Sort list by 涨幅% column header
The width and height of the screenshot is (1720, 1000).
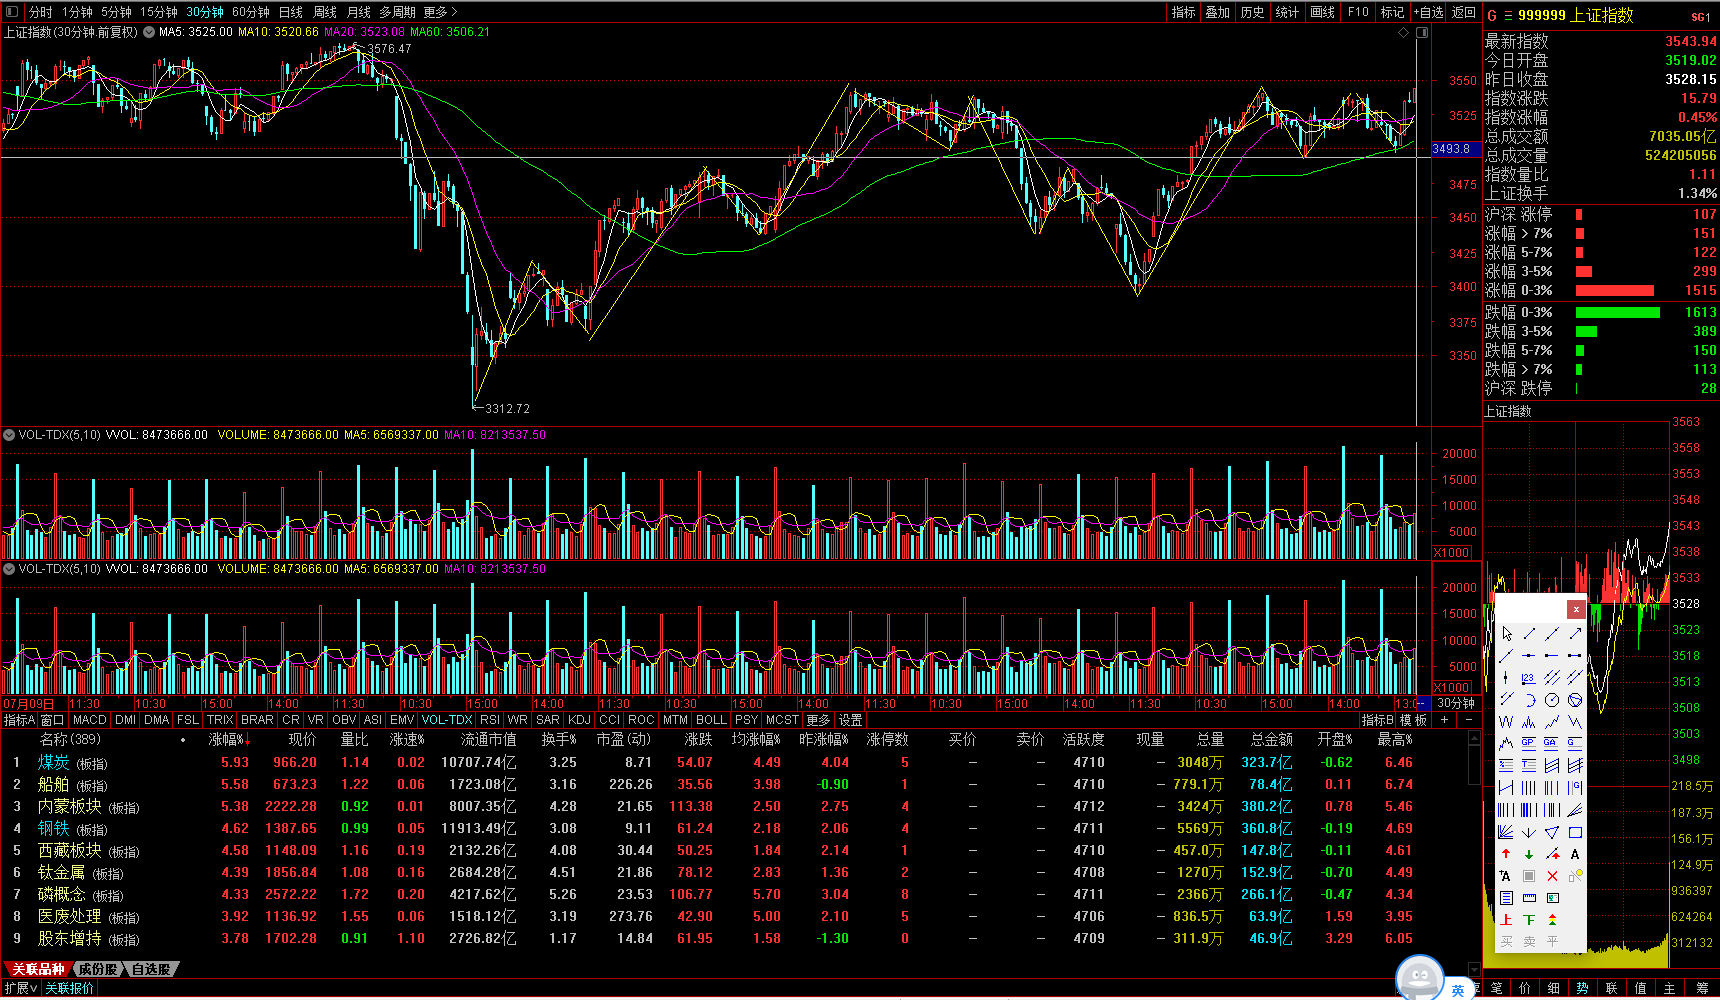click(229, 740)
